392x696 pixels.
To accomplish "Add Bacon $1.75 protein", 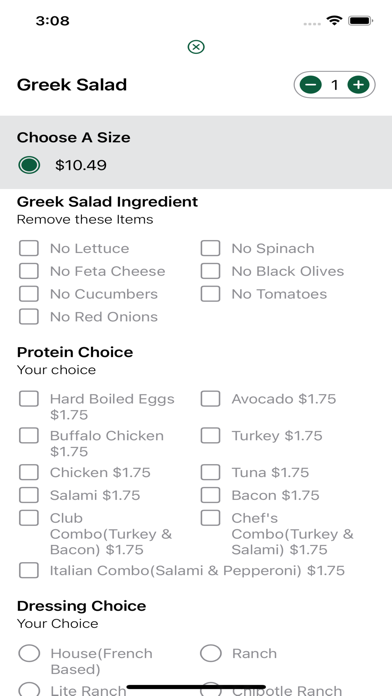I will coord(210,495).
